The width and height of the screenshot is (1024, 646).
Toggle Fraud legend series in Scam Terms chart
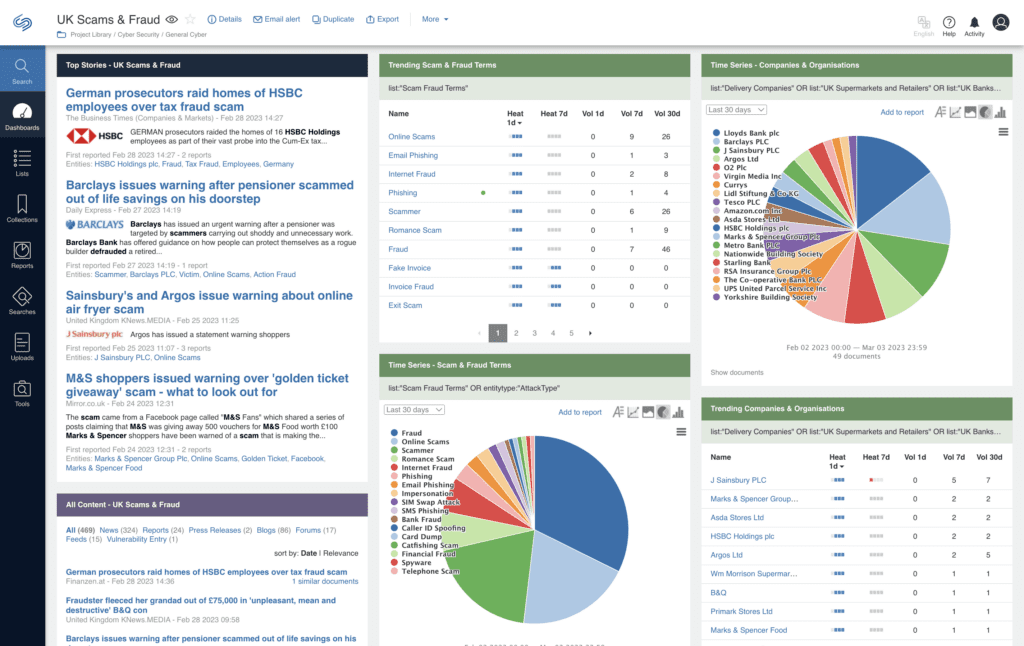(406, 433)
